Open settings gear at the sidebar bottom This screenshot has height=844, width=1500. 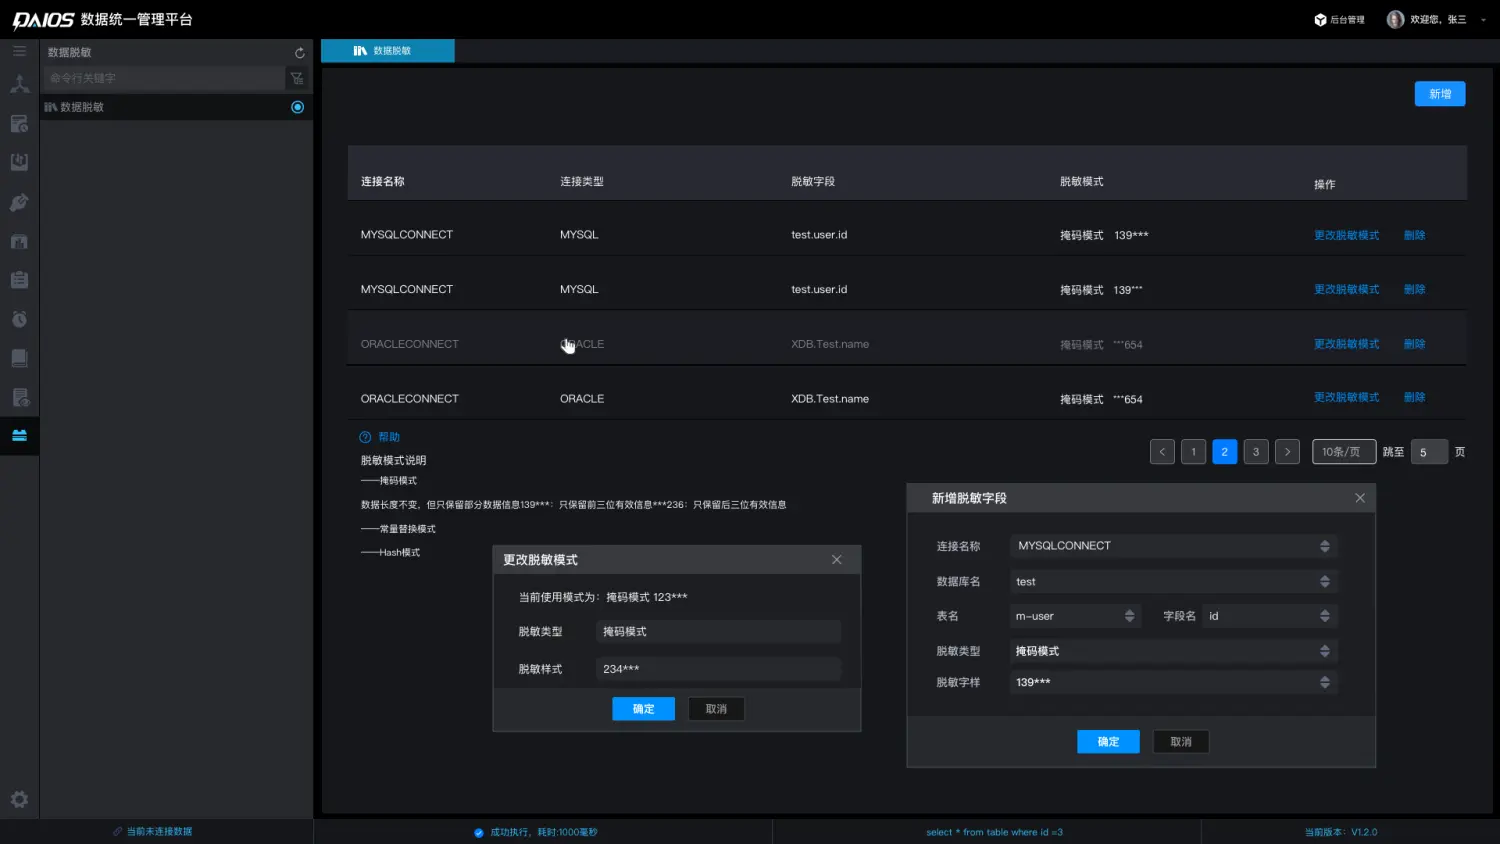click(19, 799)
